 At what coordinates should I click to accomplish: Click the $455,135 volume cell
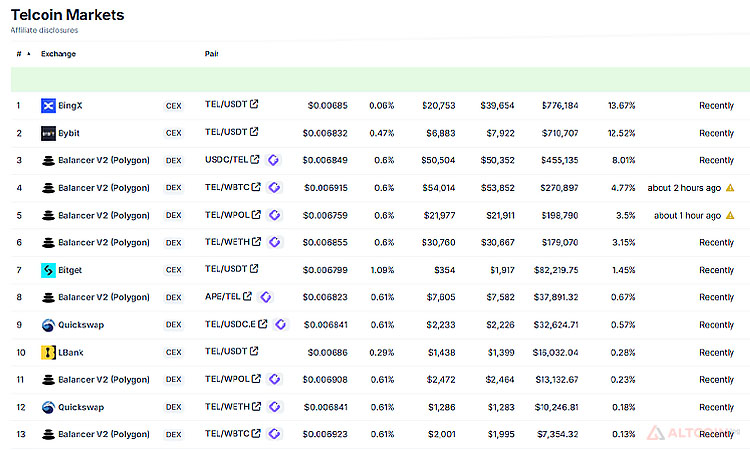point(560,161)
